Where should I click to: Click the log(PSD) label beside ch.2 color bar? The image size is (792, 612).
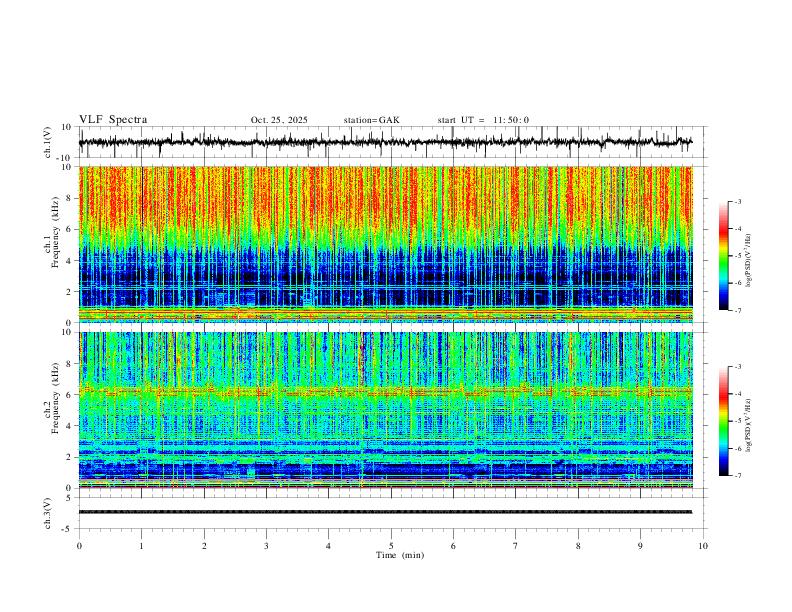(x=749, y=426)
